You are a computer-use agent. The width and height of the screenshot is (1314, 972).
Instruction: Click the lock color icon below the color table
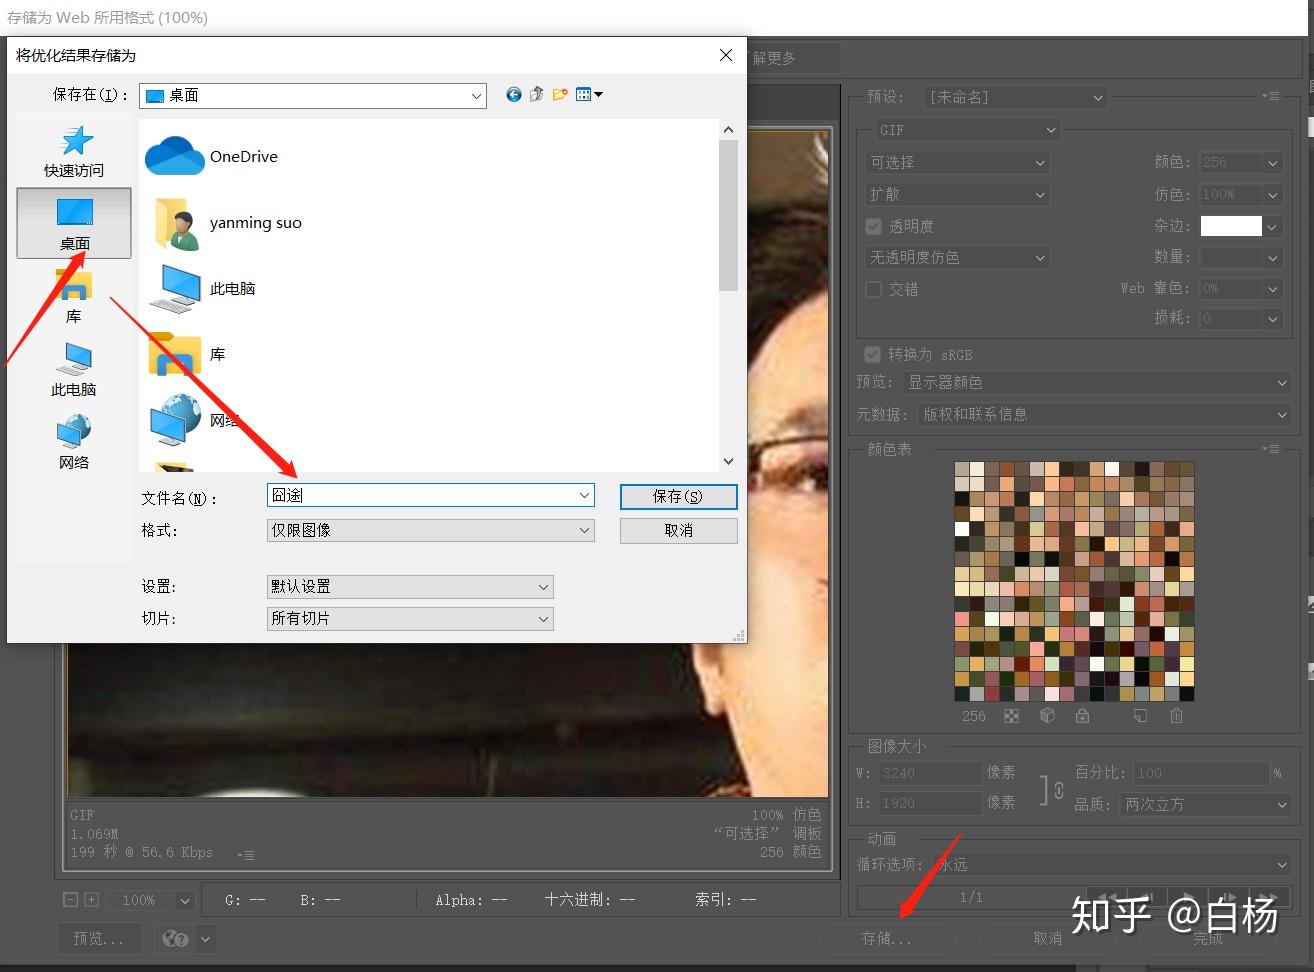pyautogui.click(x=1082, y=716)
